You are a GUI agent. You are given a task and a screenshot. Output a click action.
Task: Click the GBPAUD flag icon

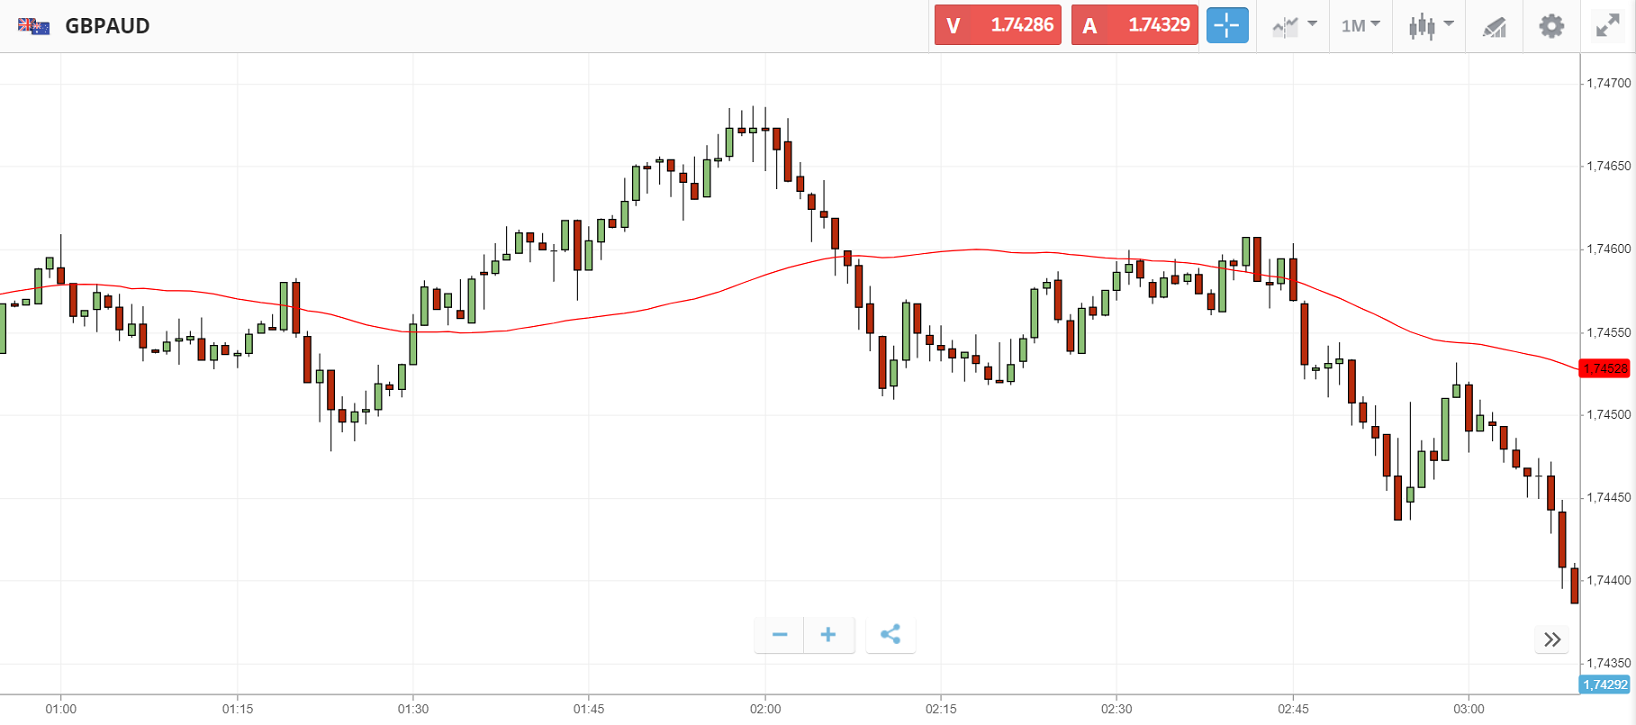point(34,26)
